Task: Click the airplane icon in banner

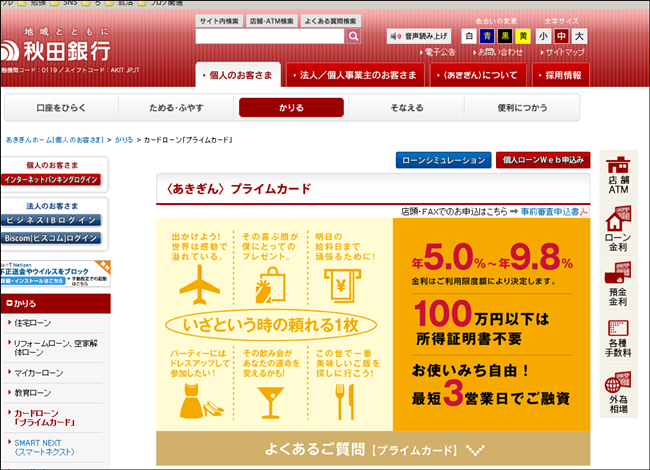Action: click(199, 285)
